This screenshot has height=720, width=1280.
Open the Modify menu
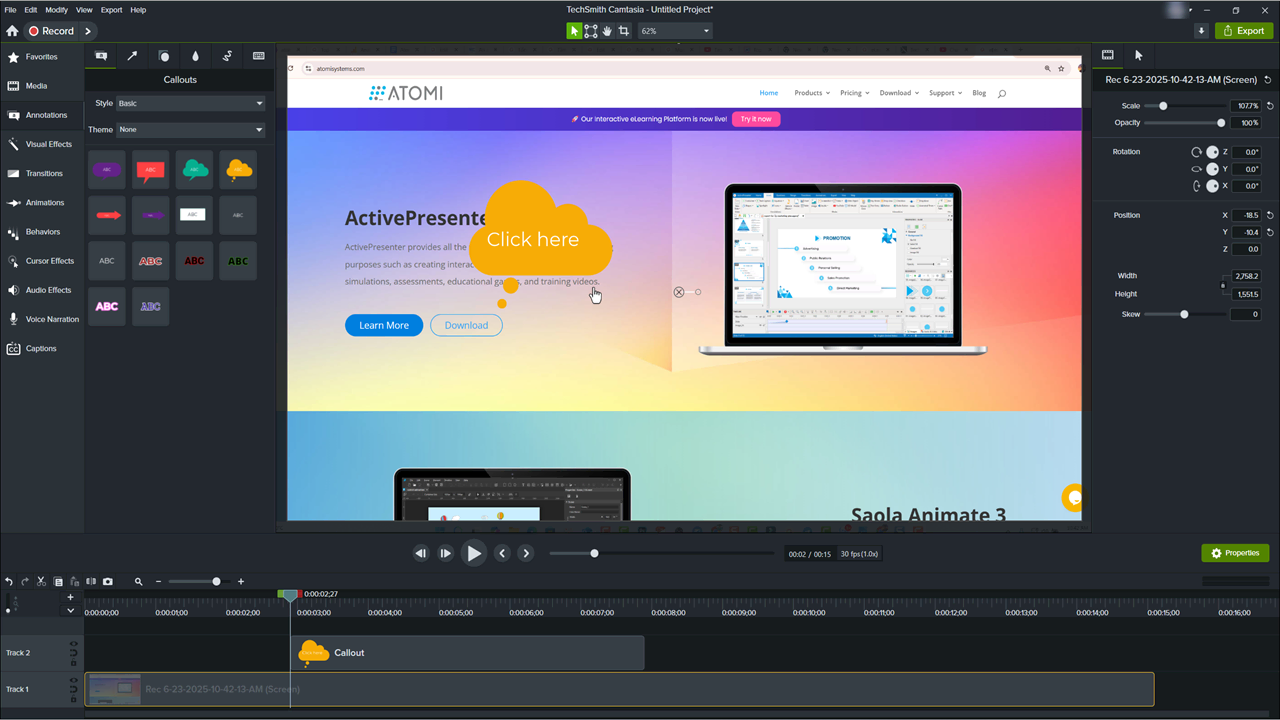coord(56,10)
